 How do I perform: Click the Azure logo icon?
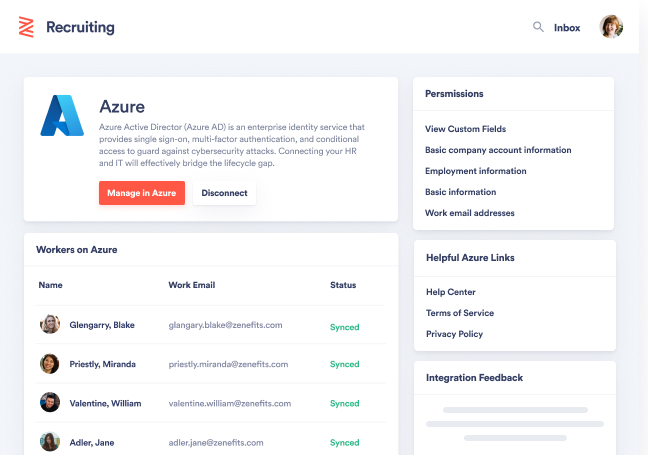[62, 116]
